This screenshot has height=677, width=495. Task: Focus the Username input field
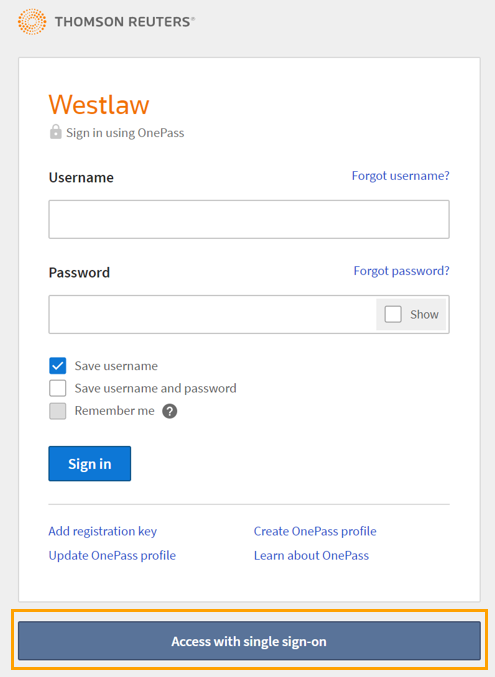(249, 219)
